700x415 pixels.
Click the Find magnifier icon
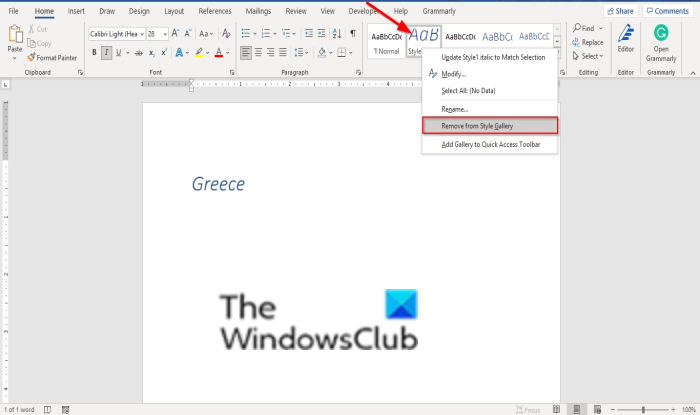click(x=577, y=28)
